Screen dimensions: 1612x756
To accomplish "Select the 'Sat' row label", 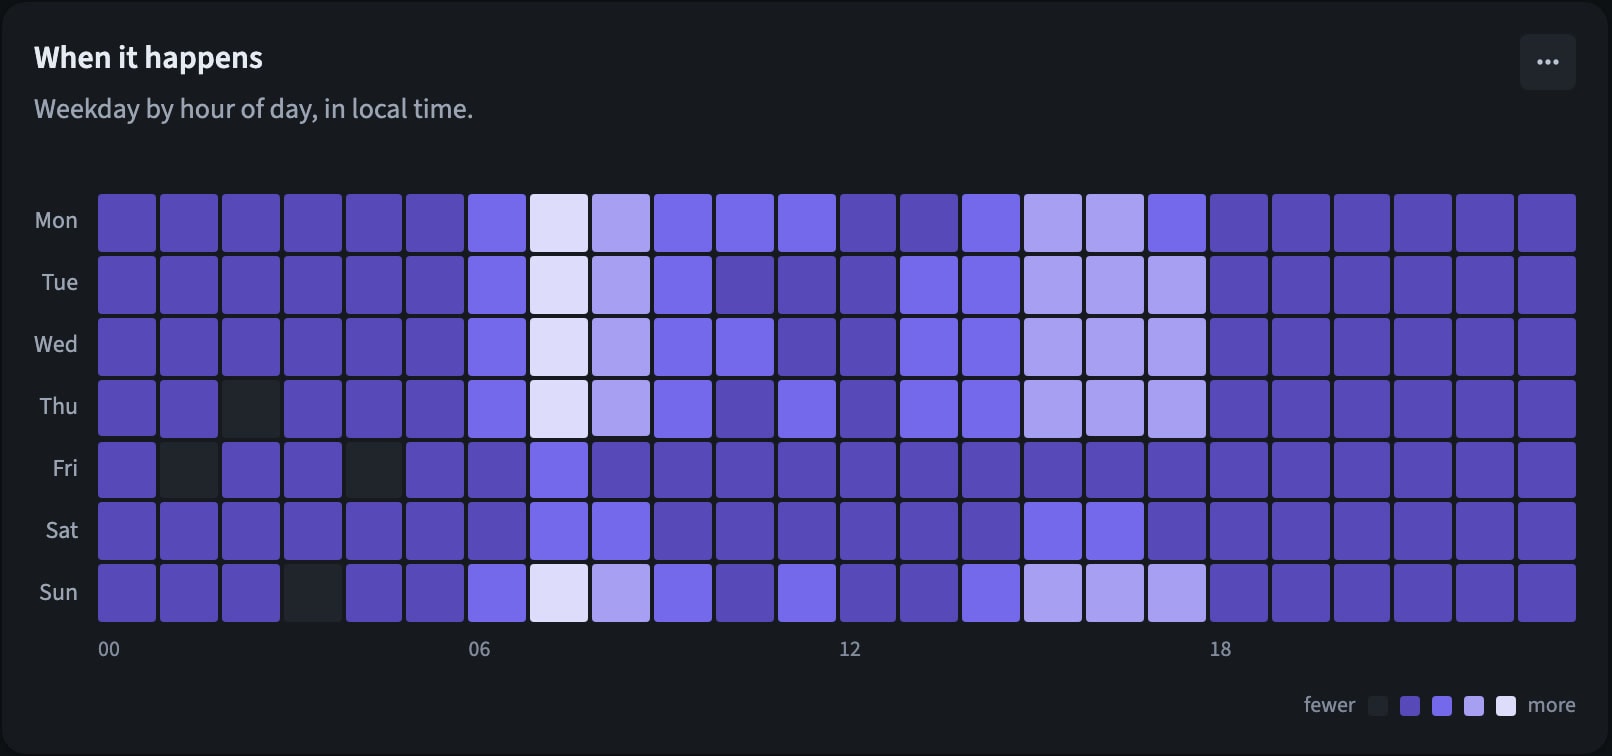I will click(x=62, y=531).
